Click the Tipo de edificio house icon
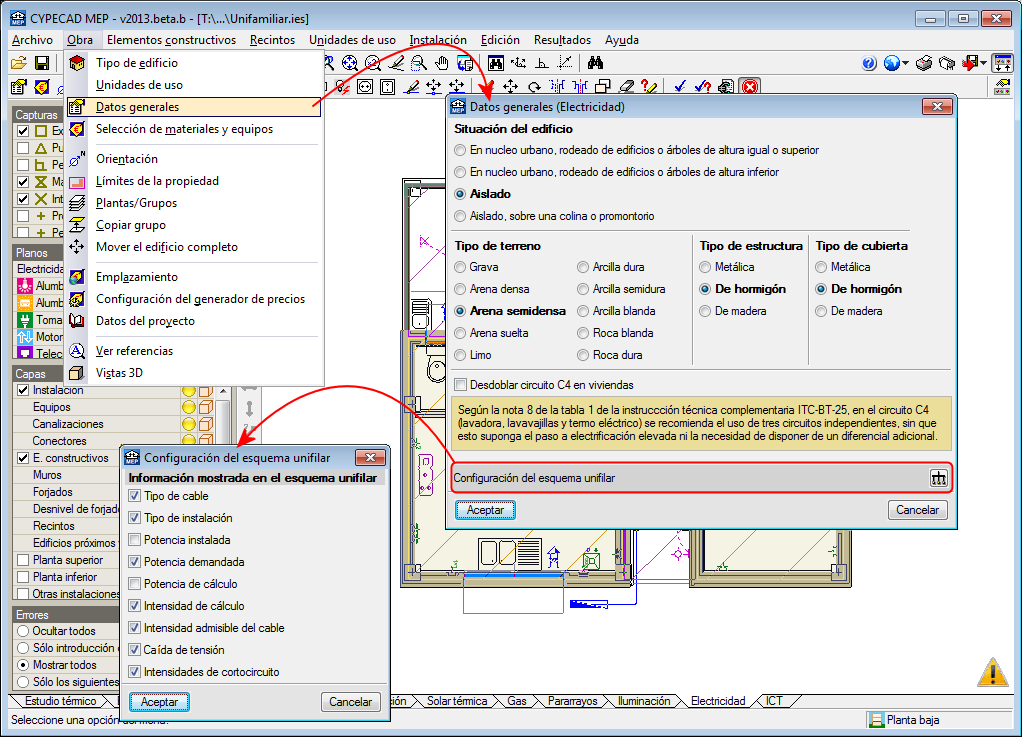 point(77,63)
